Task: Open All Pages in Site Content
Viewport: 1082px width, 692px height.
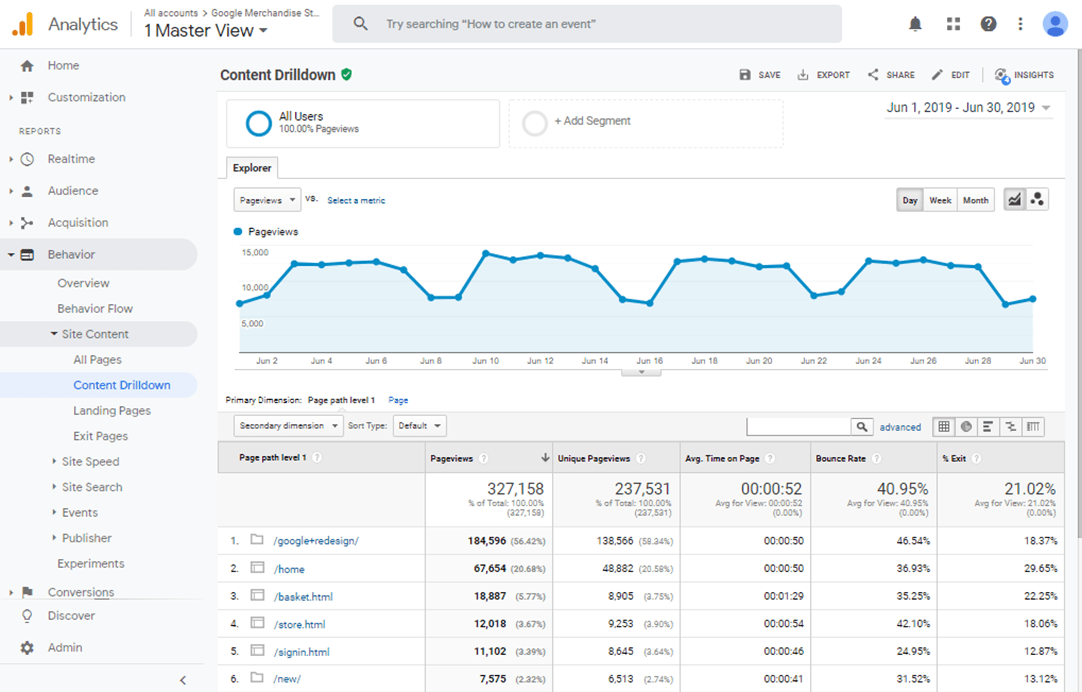Action: 97,360
